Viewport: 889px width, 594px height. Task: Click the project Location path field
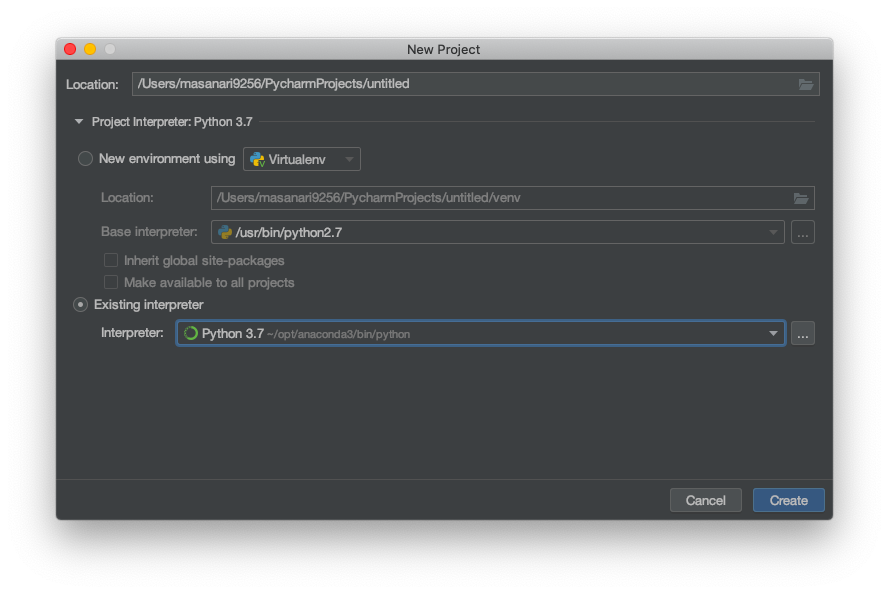tap(475, 84)
